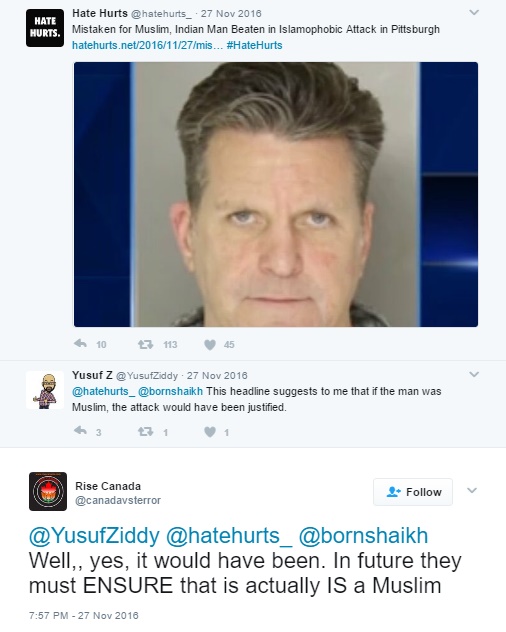Open the Rise Canada profile avatar
This screenshot has width=506, height=632.
48,491
